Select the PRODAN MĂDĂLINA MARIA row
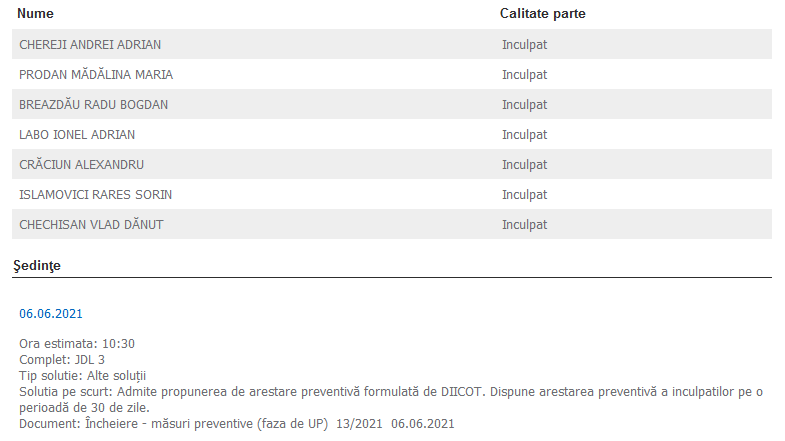 (96, 75)
